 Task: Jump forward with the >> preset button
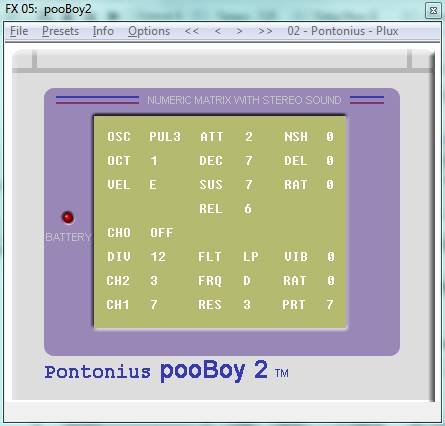[265, 31]
